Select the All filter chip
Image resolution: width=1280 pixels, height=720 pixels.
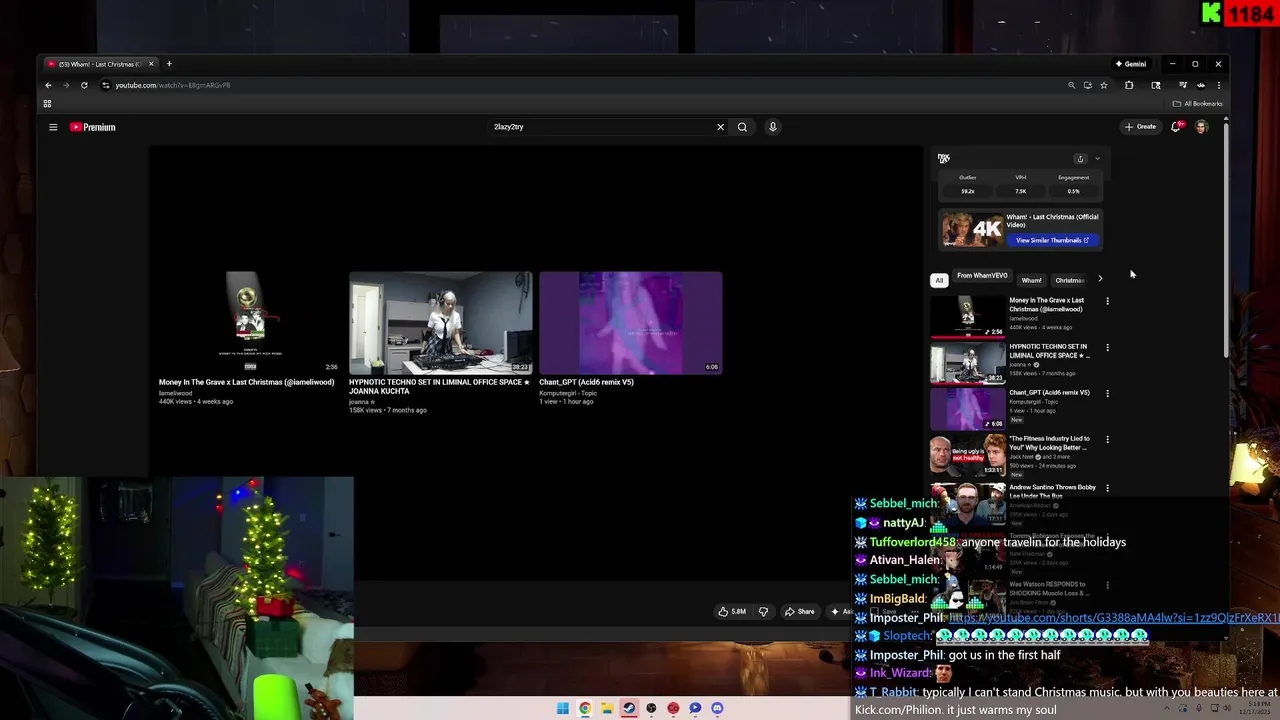939,280
